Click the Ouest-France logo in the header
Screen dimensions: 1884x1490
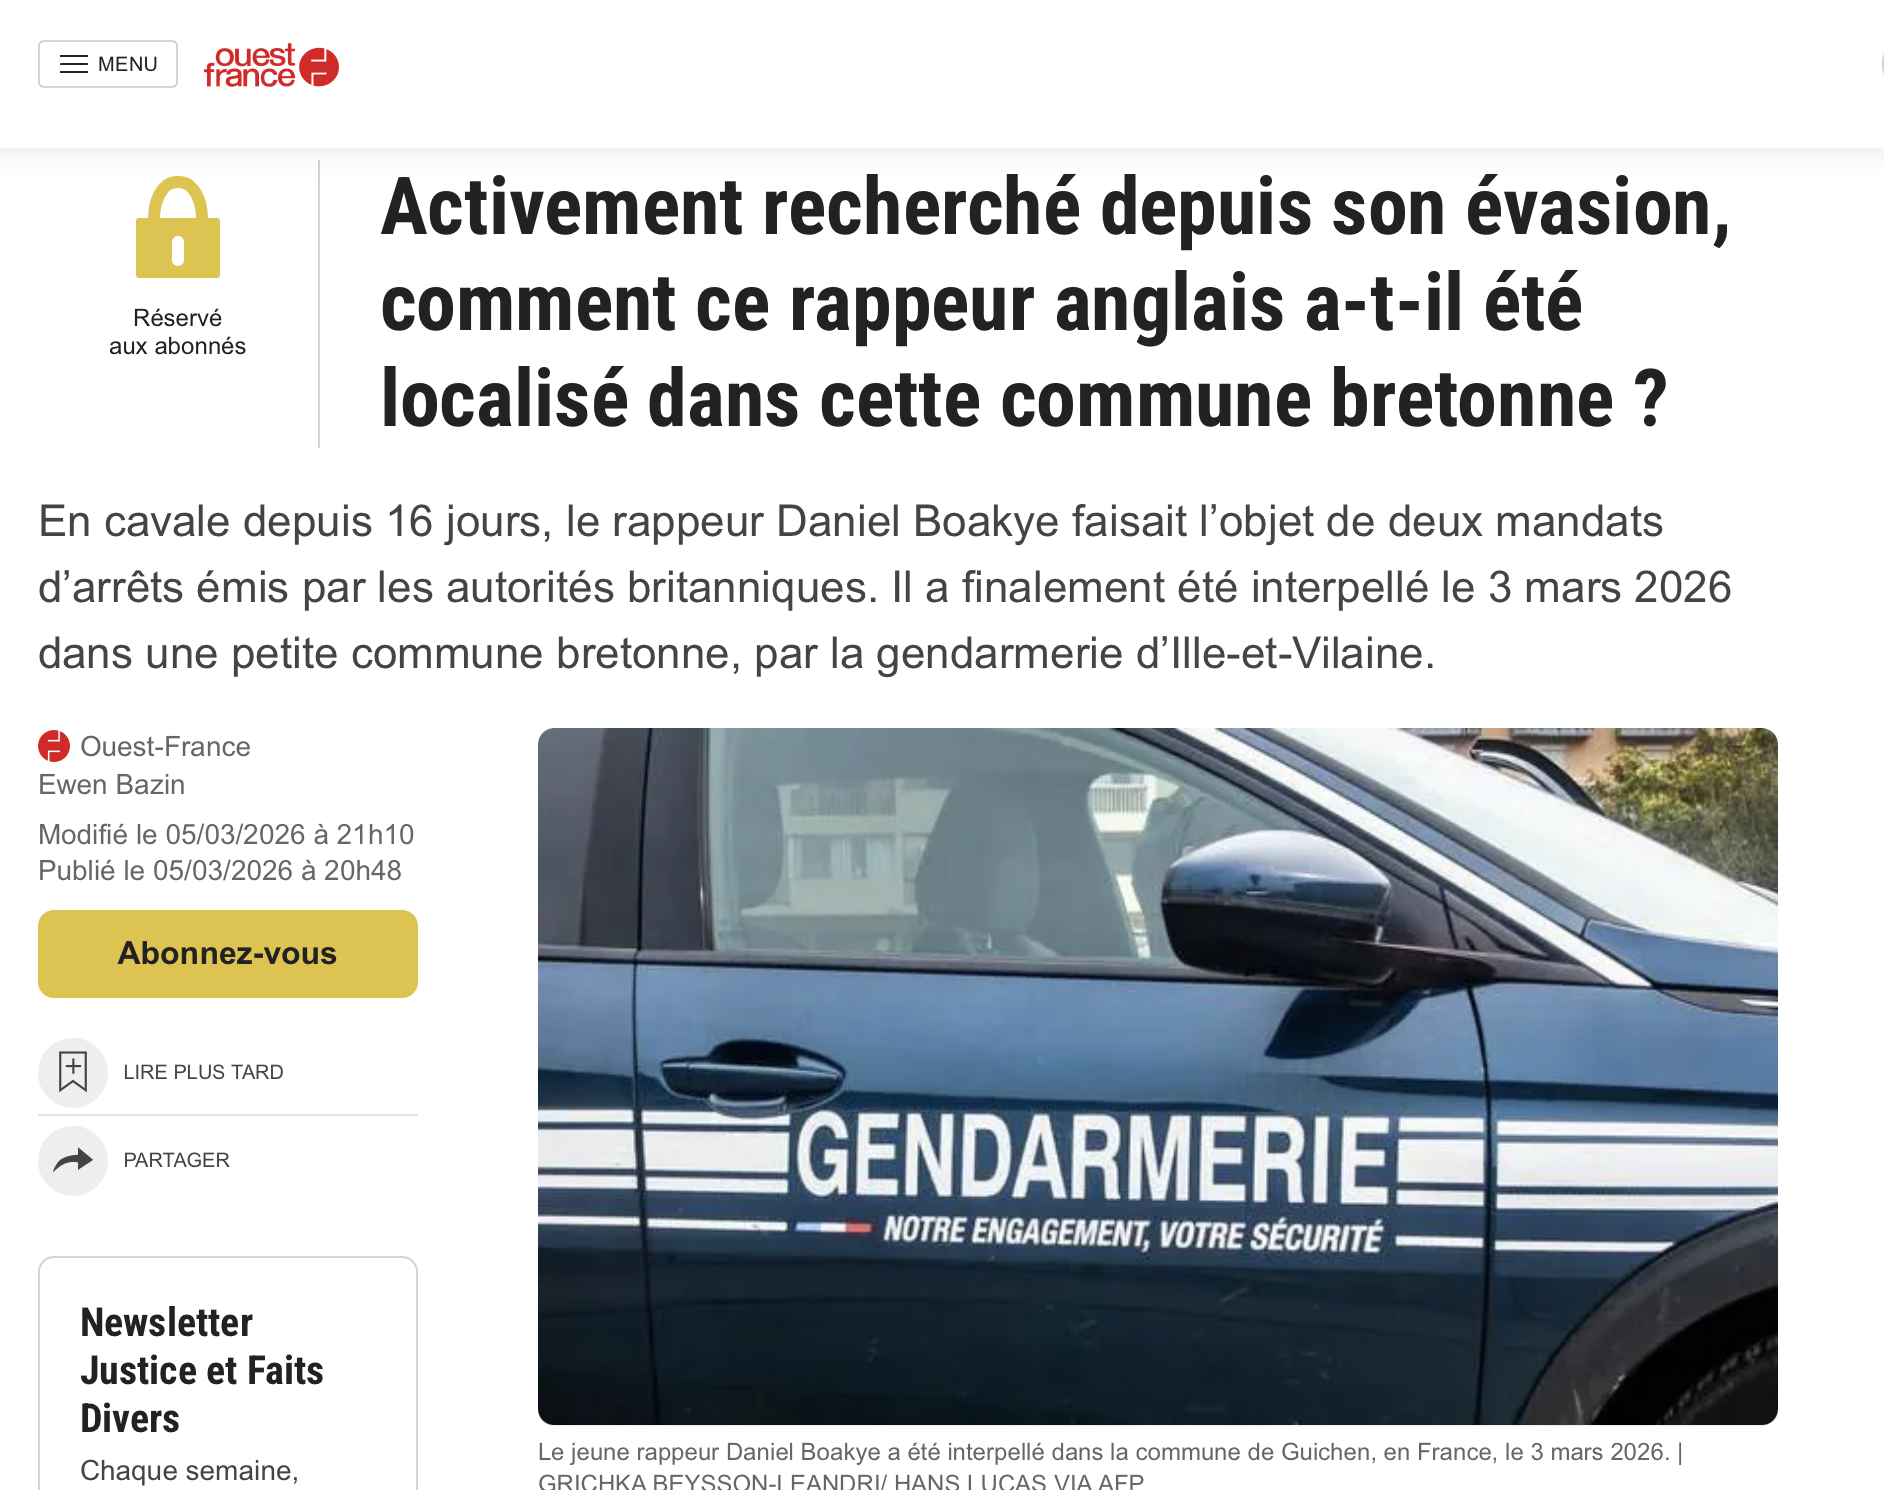[271, 66]
